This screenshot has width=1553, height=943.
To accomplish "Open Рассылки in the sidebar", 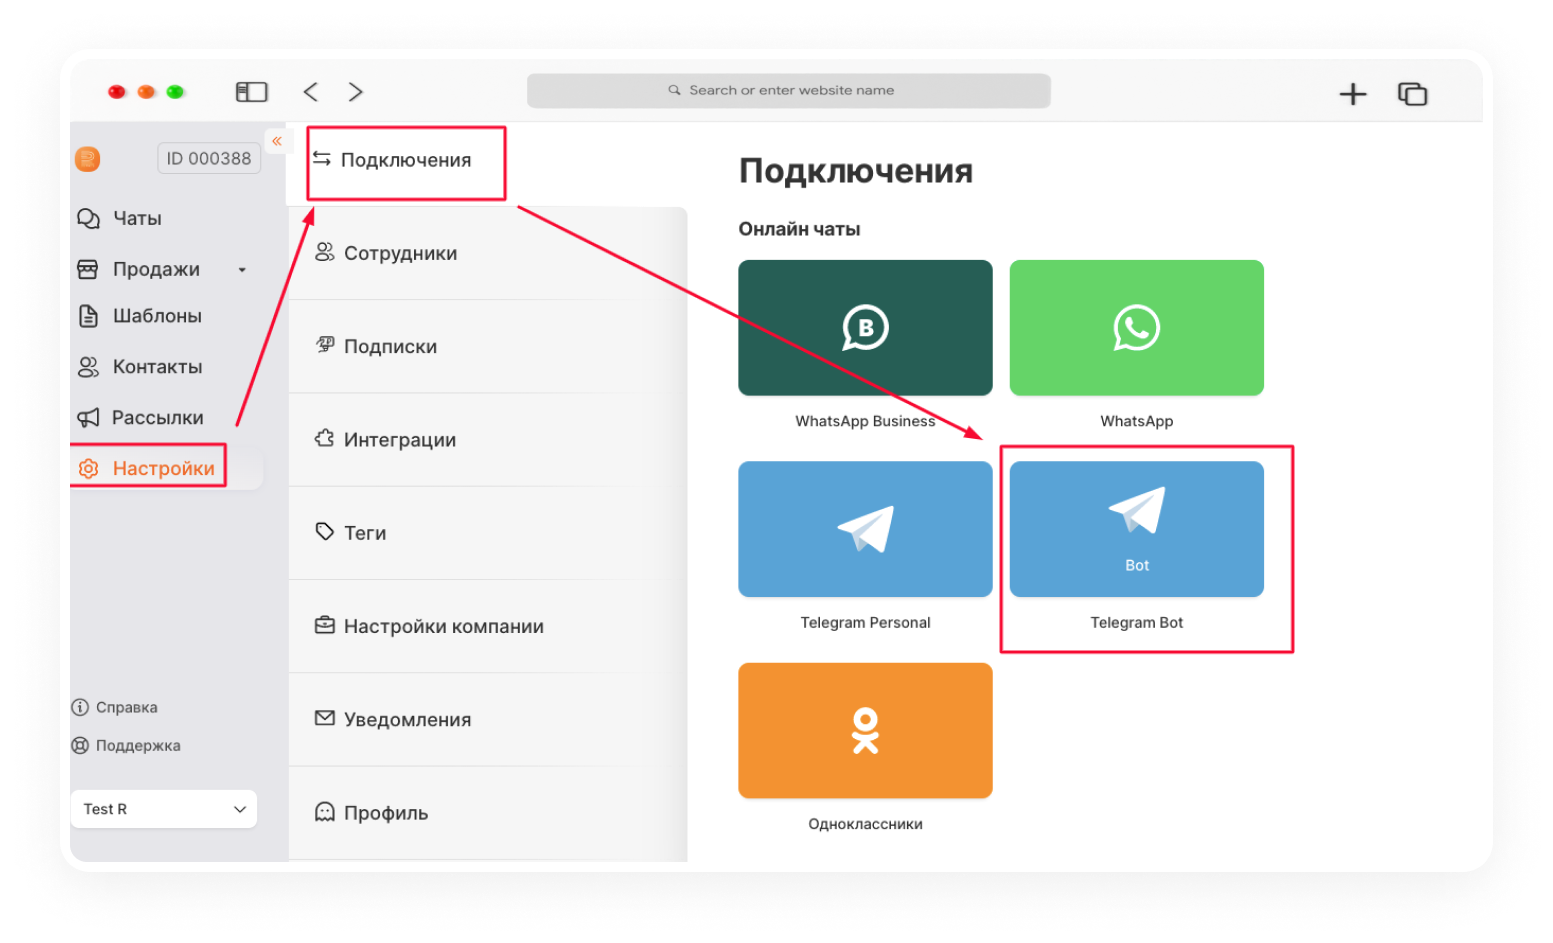I will [157, 418].
